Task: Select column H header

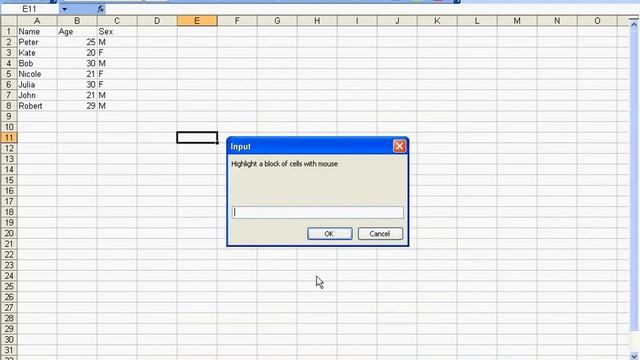Action: pos(317,21)
